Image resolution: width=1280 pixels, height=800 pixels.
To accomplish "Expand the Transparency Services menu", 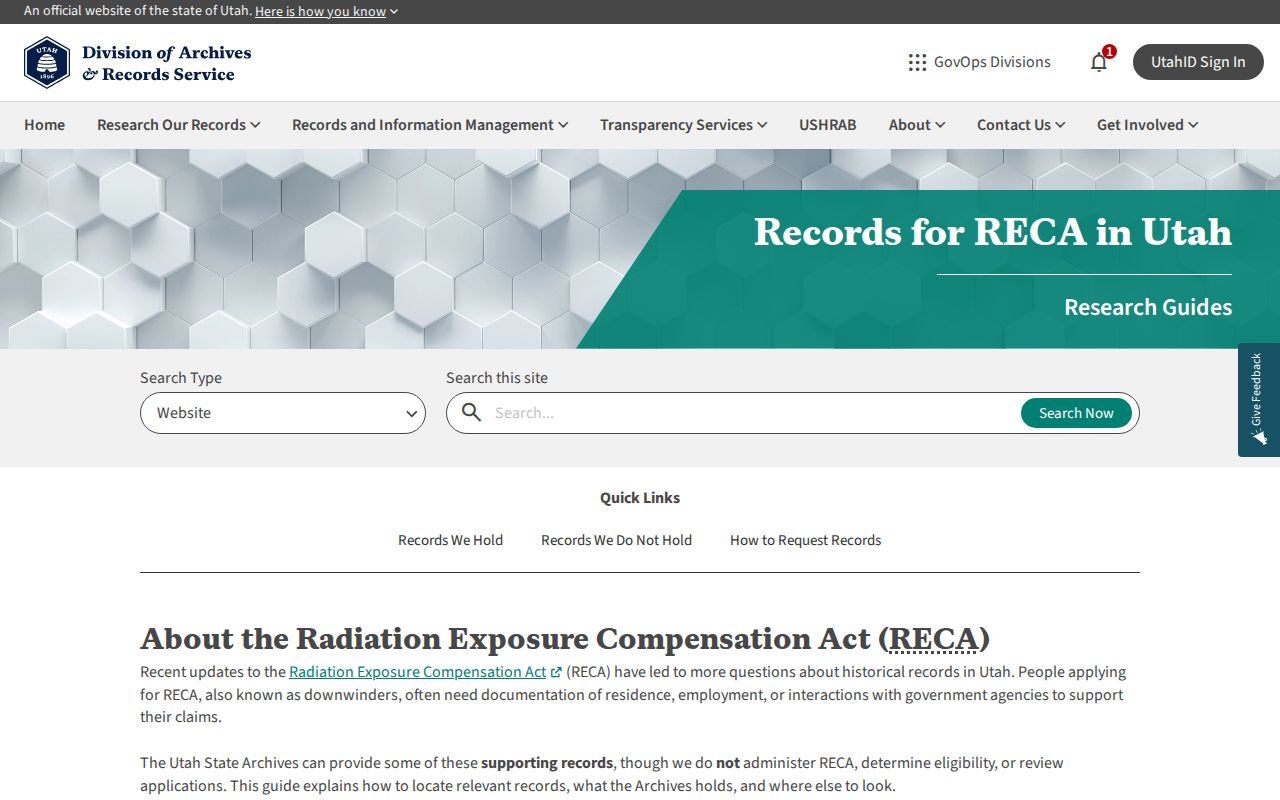I will (x=684, y=125).
